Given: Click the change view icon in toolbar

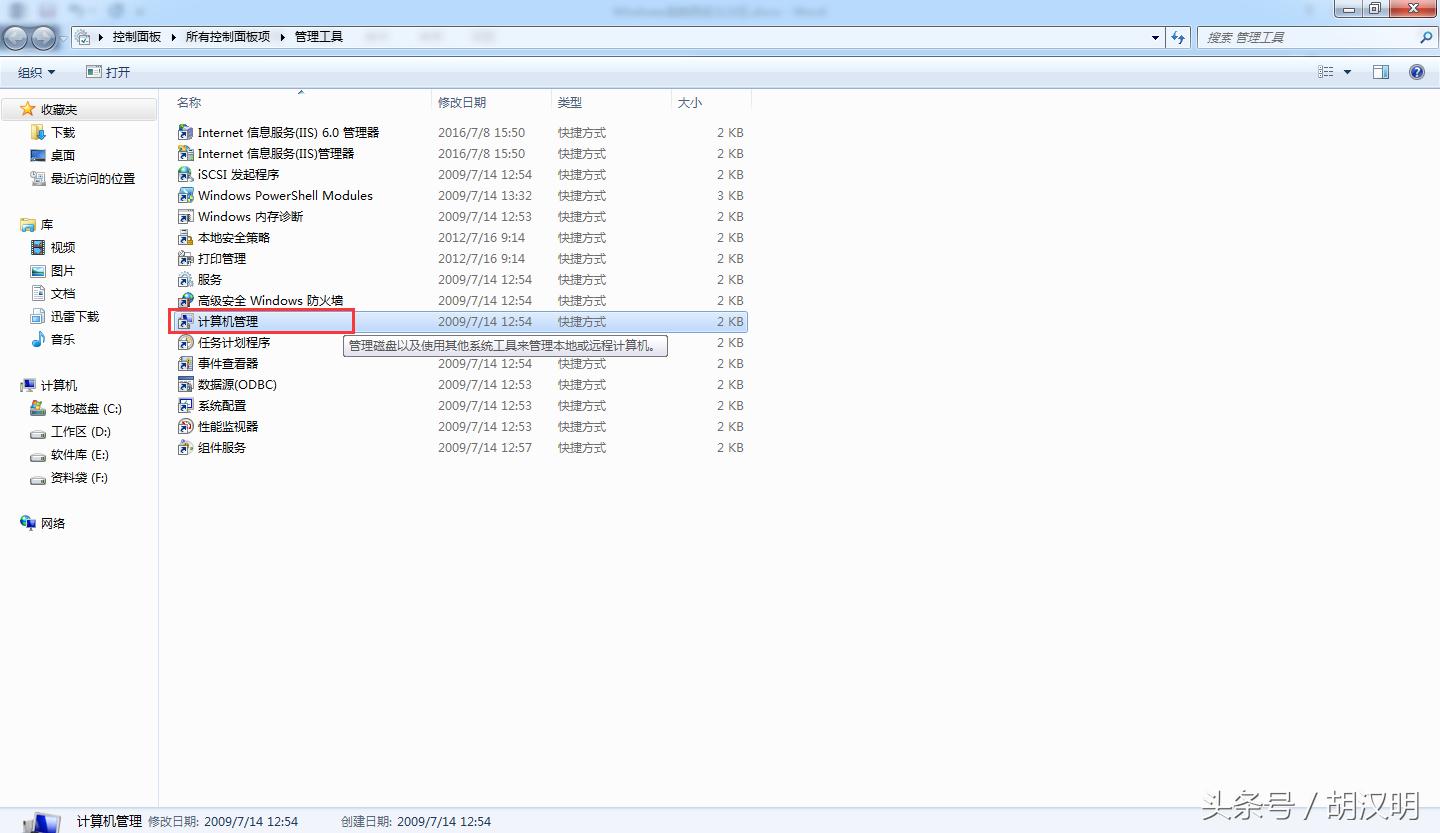Looking at the screenshot, I should pyautogui.click(x=1326, y=72).
